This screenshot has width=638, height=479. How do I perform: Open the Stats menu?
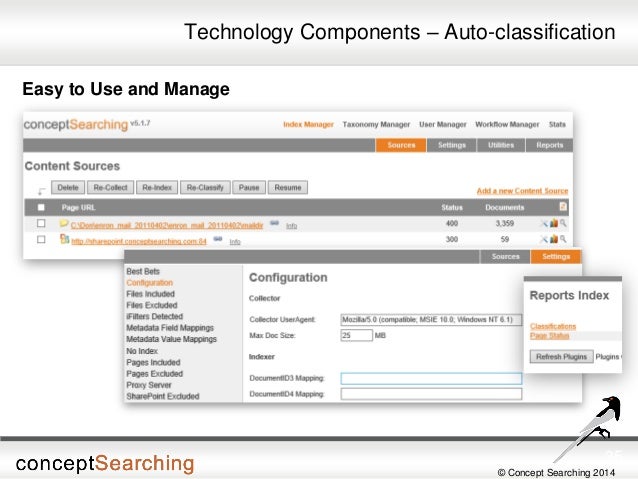pyautogui.click(x=557, y=125)
